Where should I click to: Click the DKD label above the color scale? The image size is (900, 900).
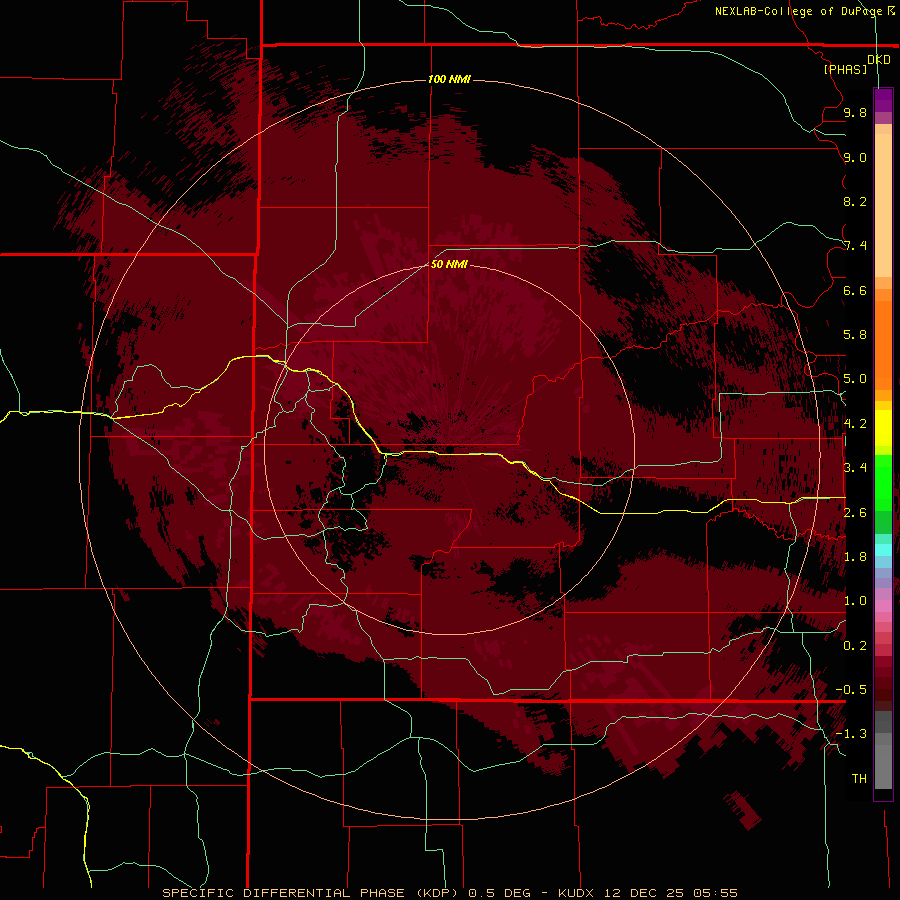coord(879,60)
